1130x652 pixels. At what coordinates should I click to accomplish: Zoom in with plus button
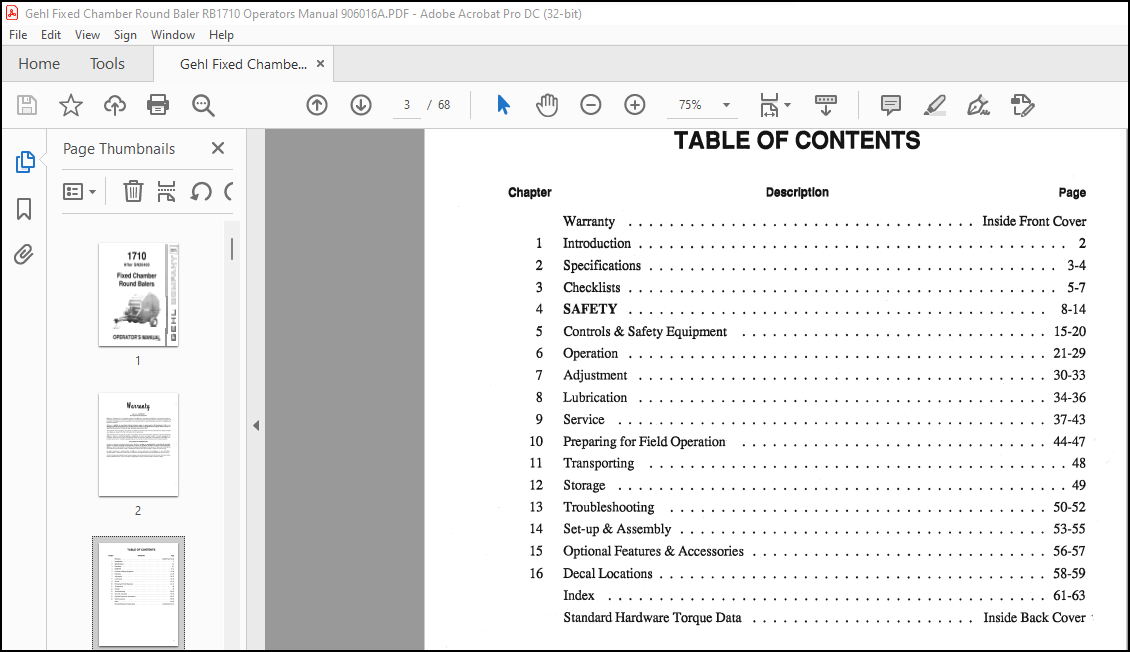point(635,105)
